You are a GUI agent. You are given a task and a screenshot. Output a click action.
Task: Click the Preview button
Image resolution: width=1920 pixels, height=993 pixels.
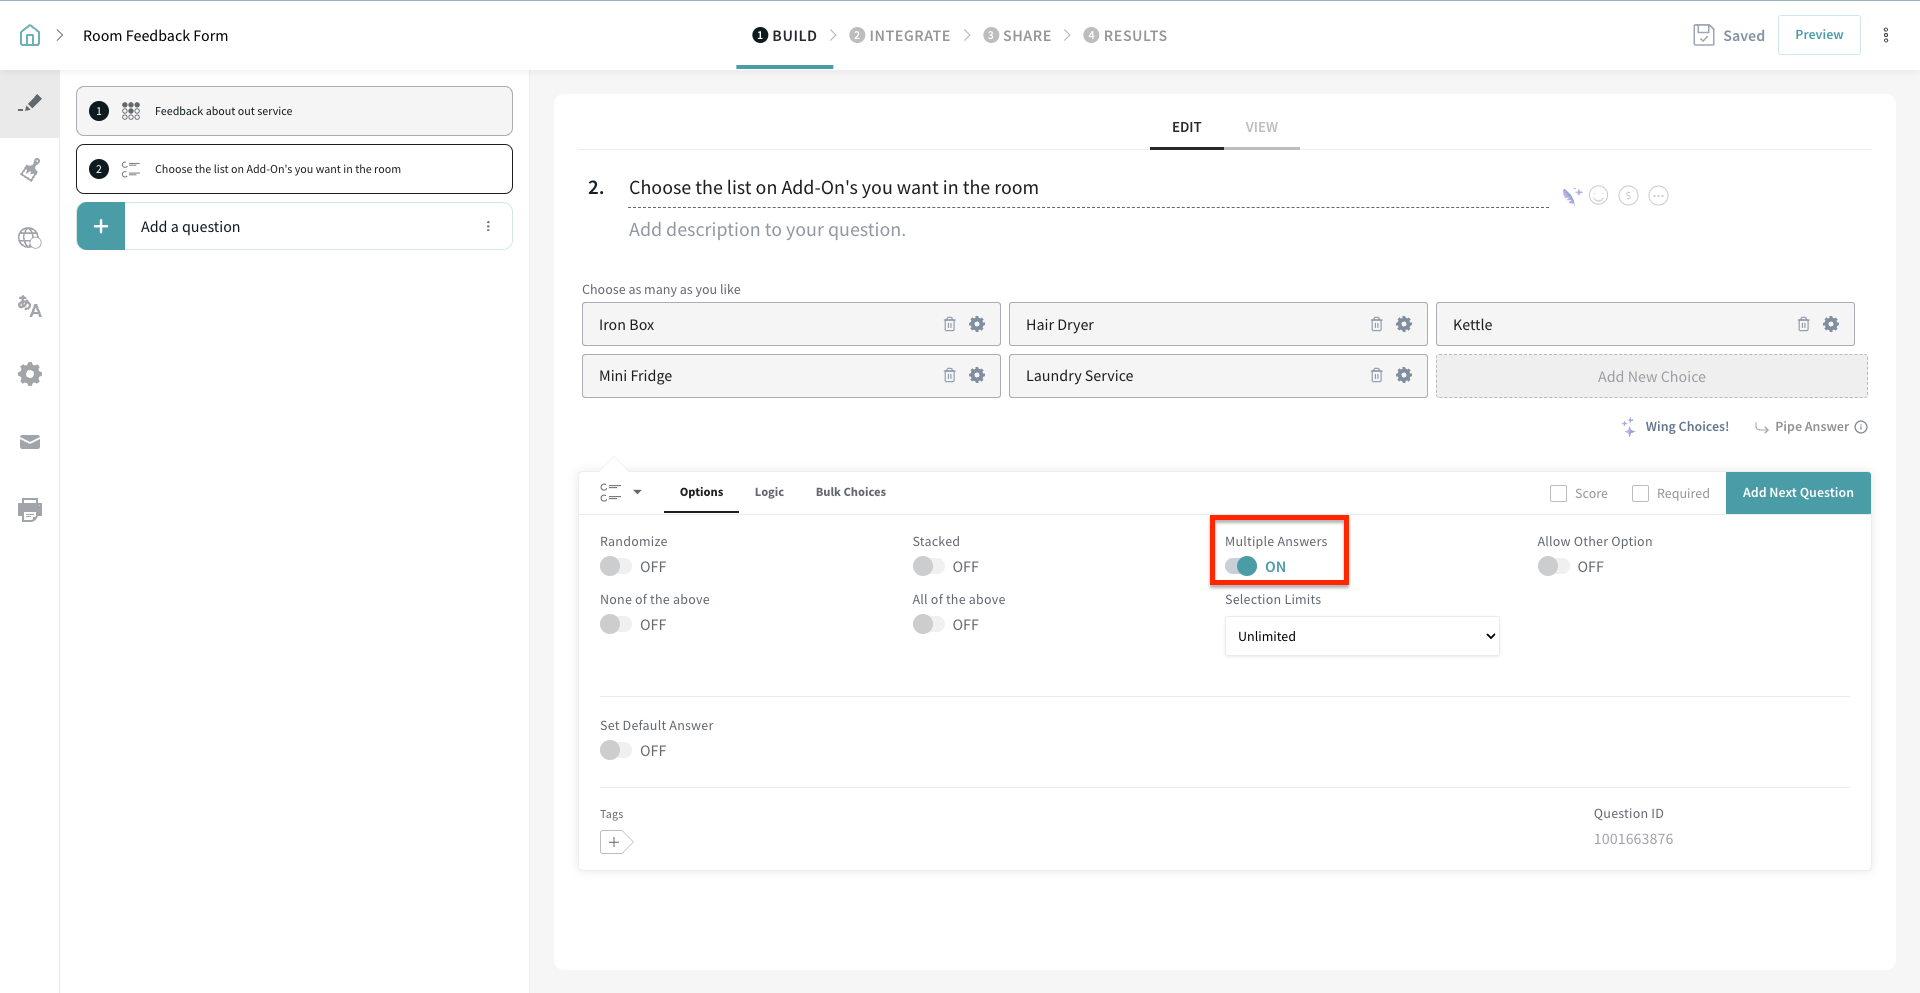(1818, 35)
